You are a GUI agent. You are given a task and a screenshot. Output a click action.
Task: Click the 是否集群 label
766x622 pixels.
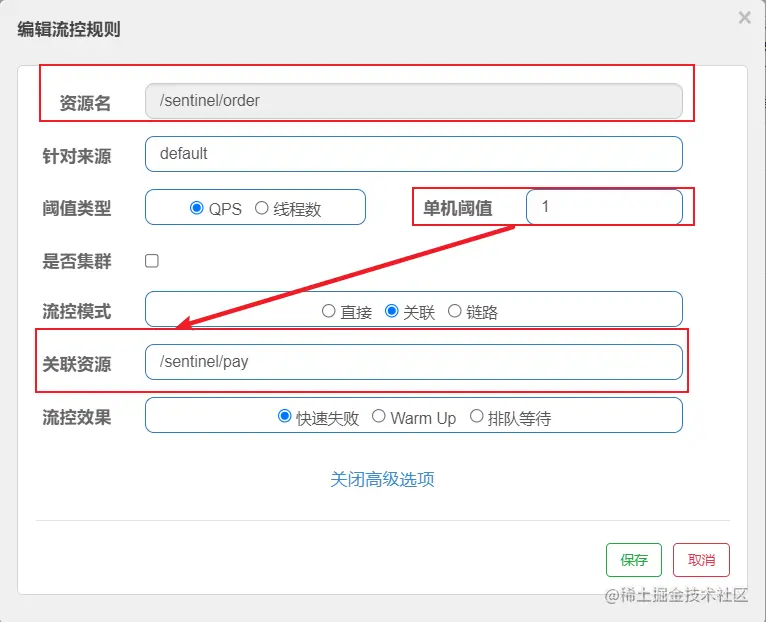pyautogui.click(x=77, y=261)
